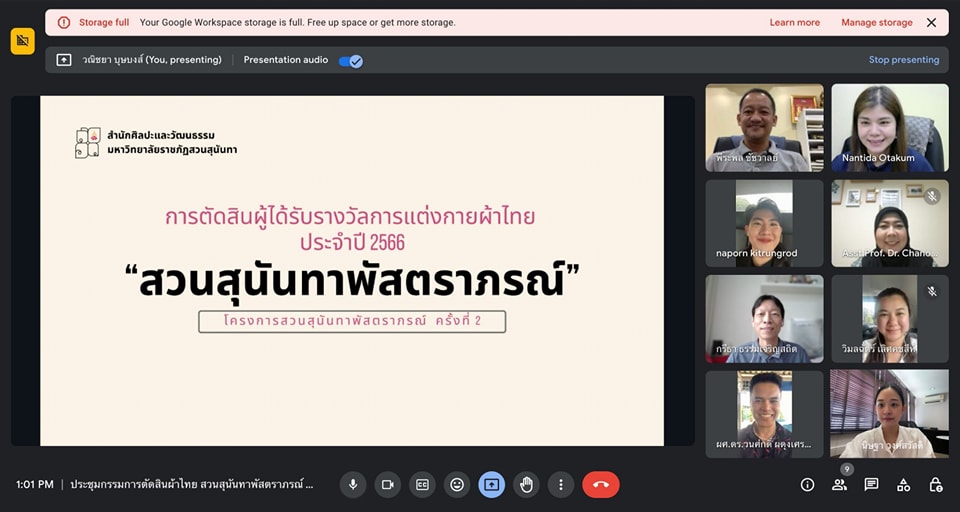Turn on closed captions
The image size is (960, 512).
click(422, 485)
